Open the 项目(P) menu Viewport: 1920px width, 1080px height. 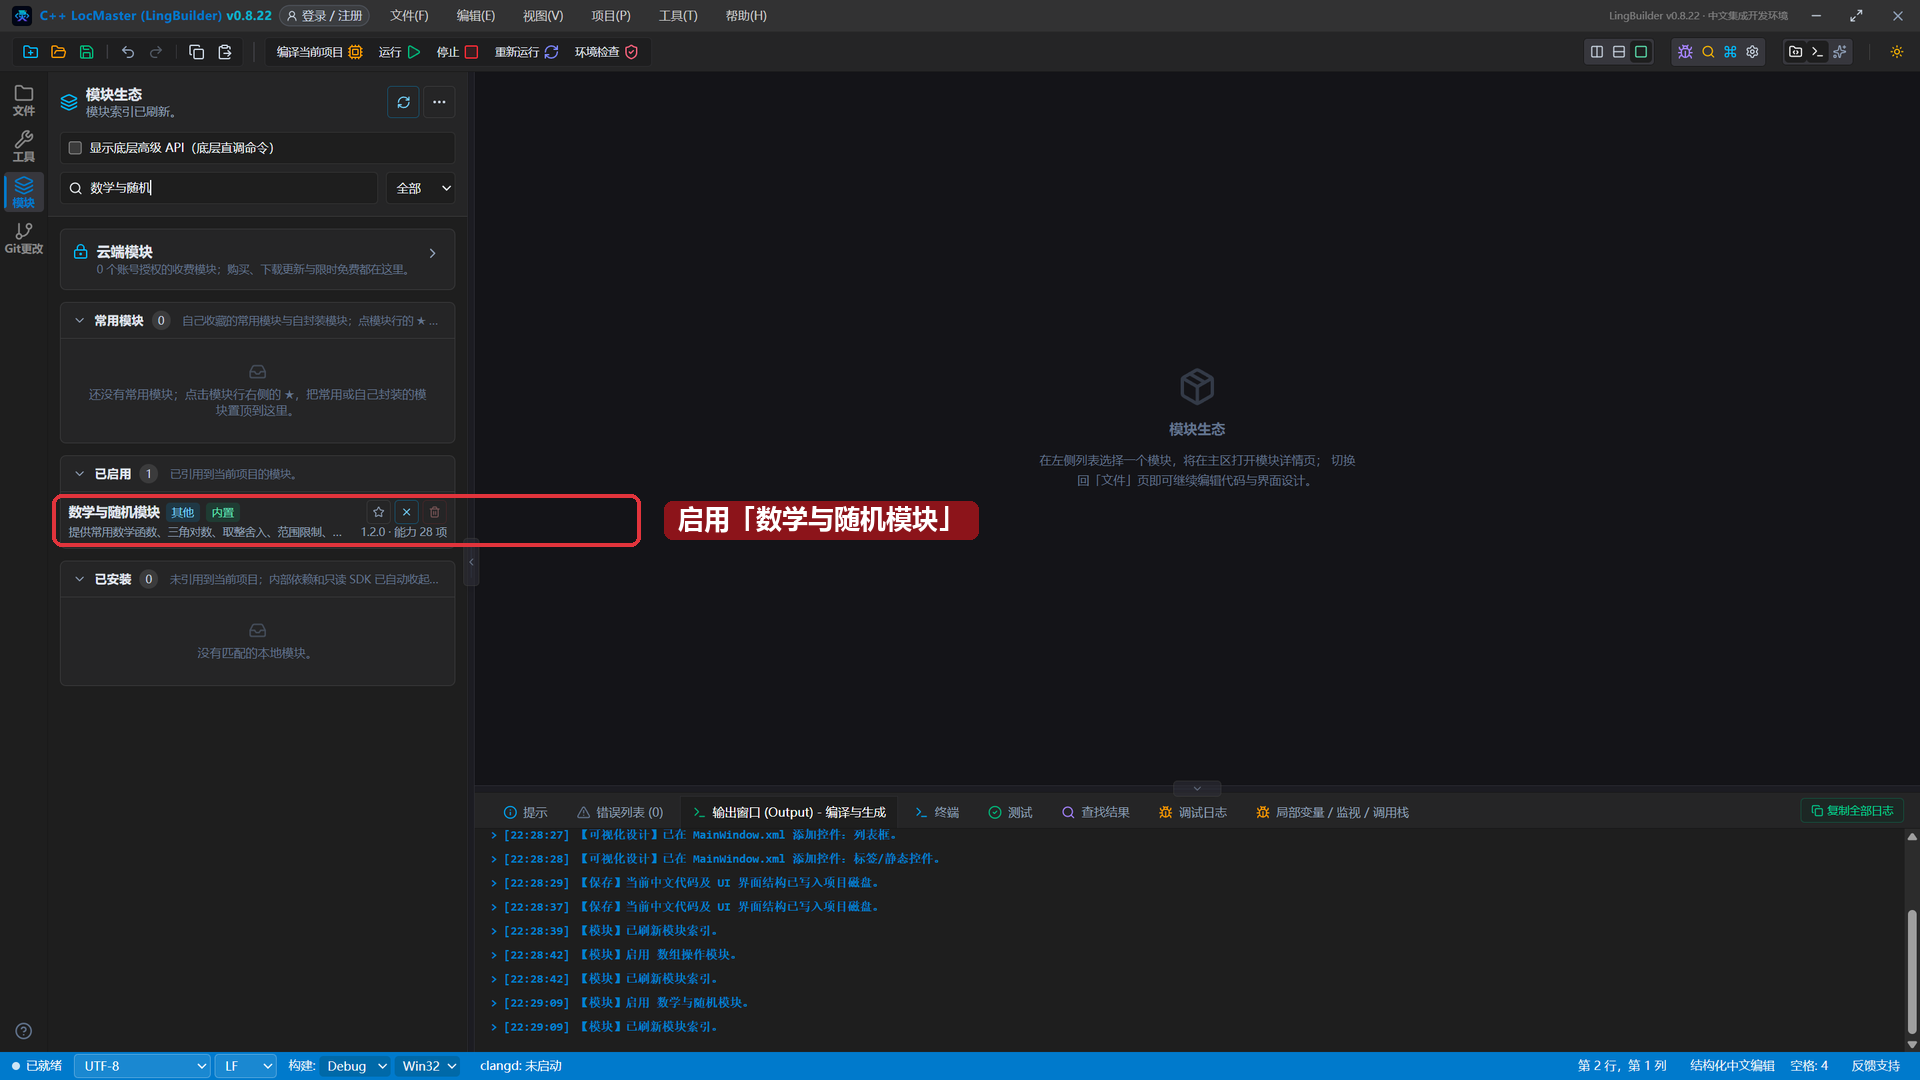click(x=611, y=16)
